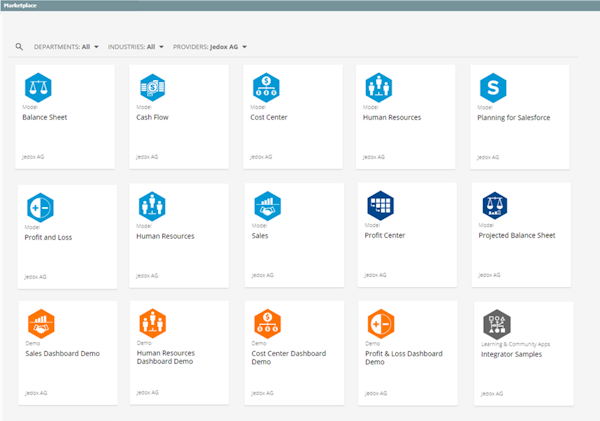Screen dimensions: 600x421
Task: Click the Profit Center grid icon
Action: click(380, 205)
